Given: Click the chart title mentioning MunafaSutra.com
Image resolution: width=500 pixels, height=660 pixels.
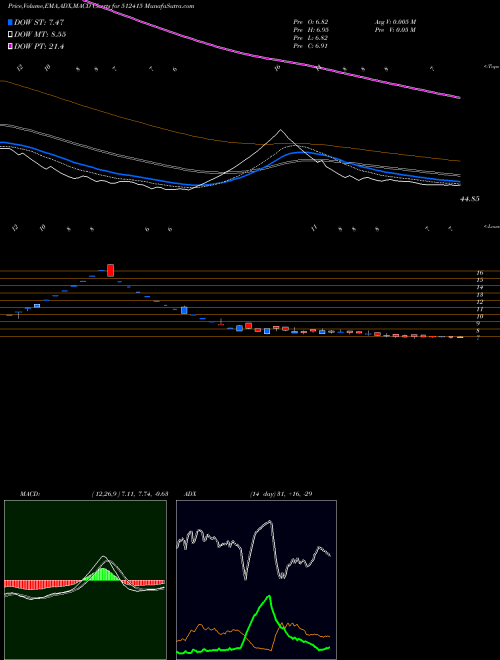Looking at the screenshot, I should point(101,6).
